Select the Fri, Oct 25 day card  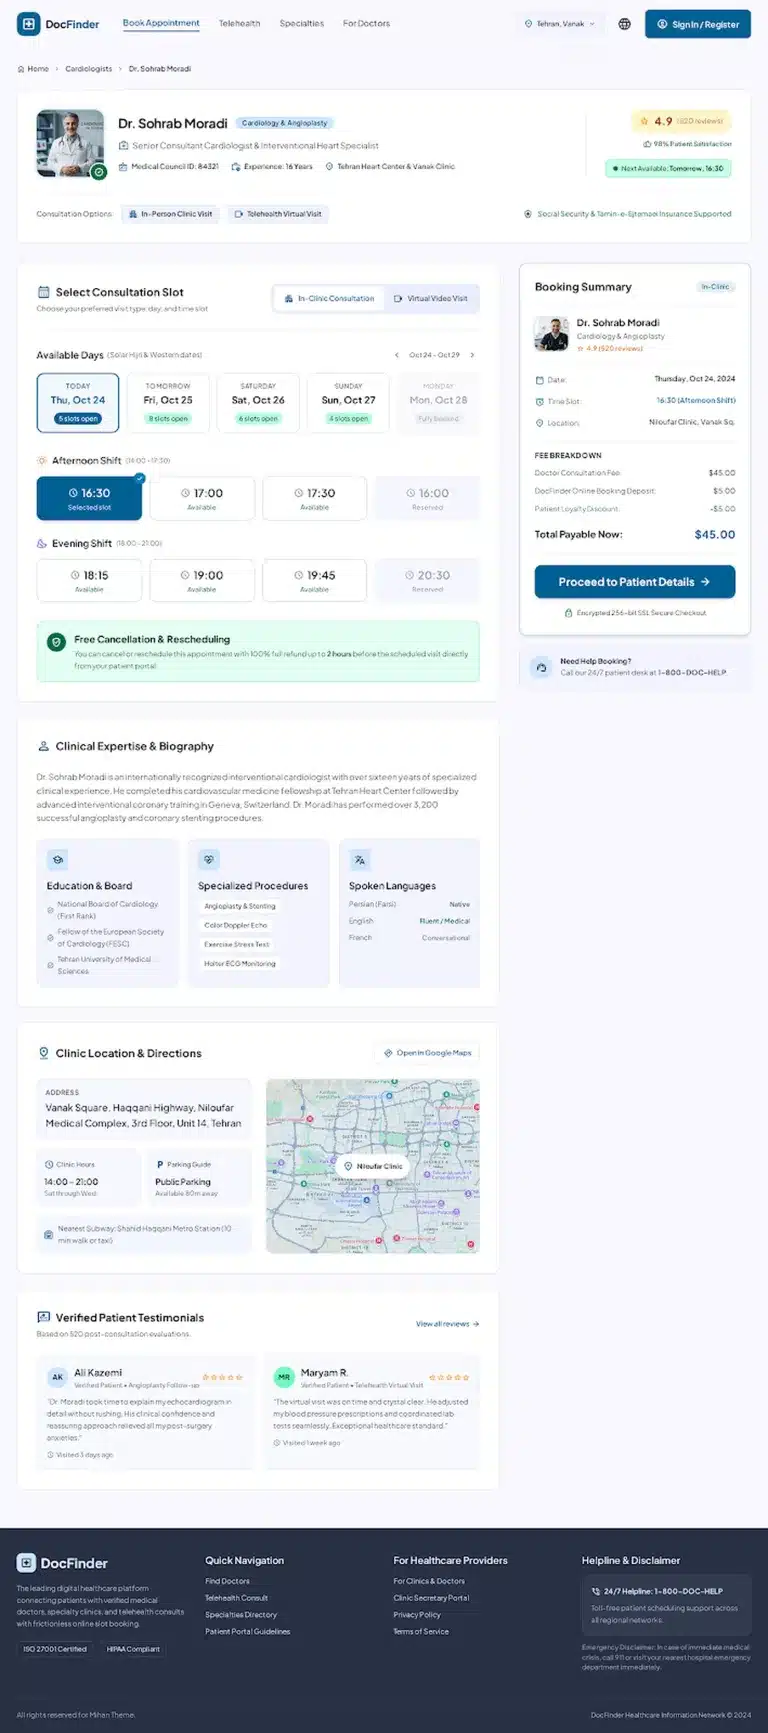169,403
